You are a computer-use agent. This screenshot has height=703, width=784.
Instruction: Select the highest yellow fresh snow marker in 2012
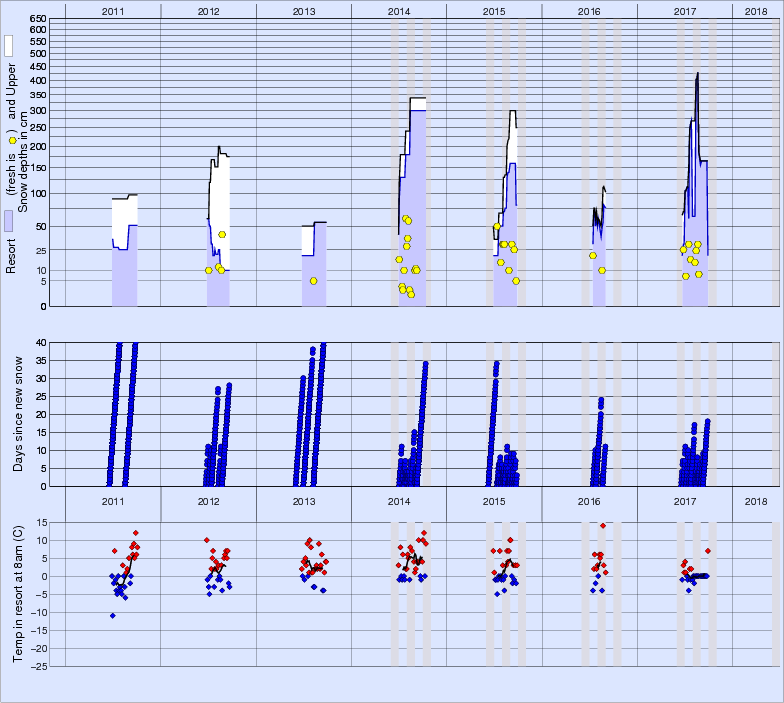point(222,234)
